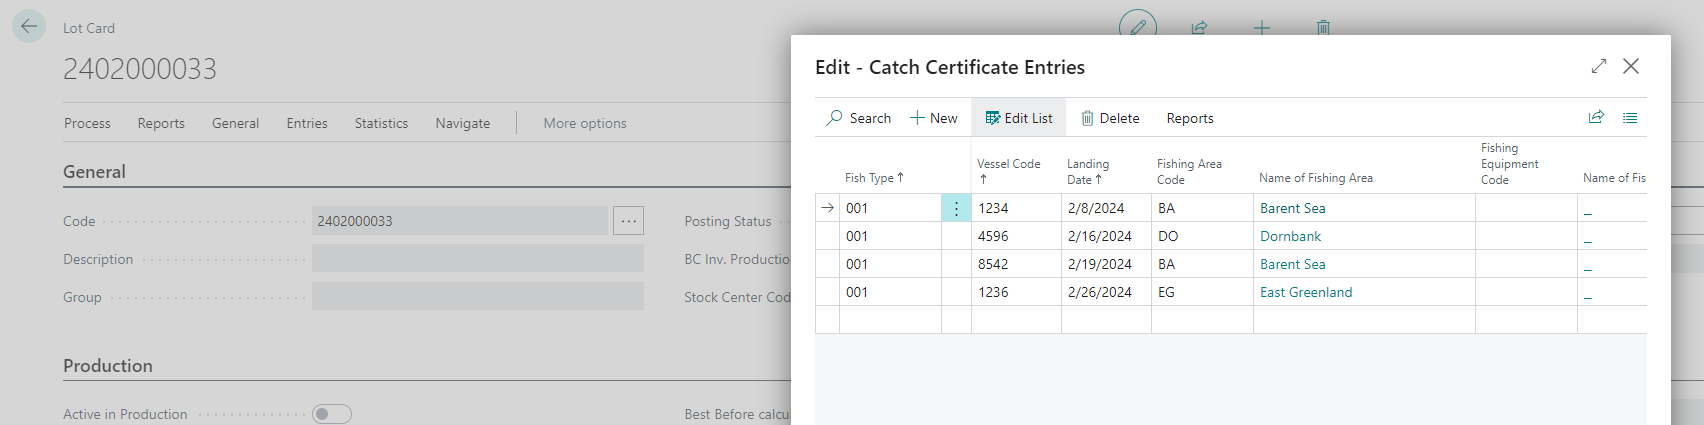
Task: Click the trash icon on Lot Card header
Action: (1323, 27)
